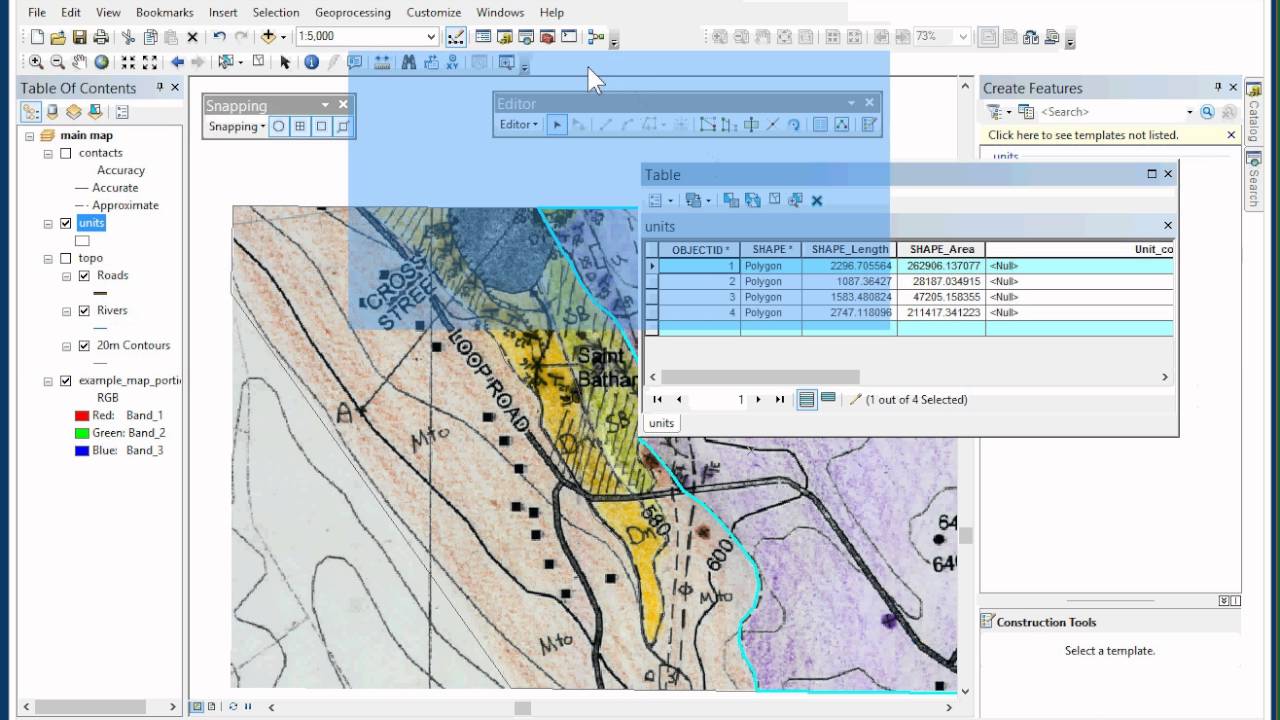Open the Table Options dropdown
1280x720 pixels.
pos(661,200)
